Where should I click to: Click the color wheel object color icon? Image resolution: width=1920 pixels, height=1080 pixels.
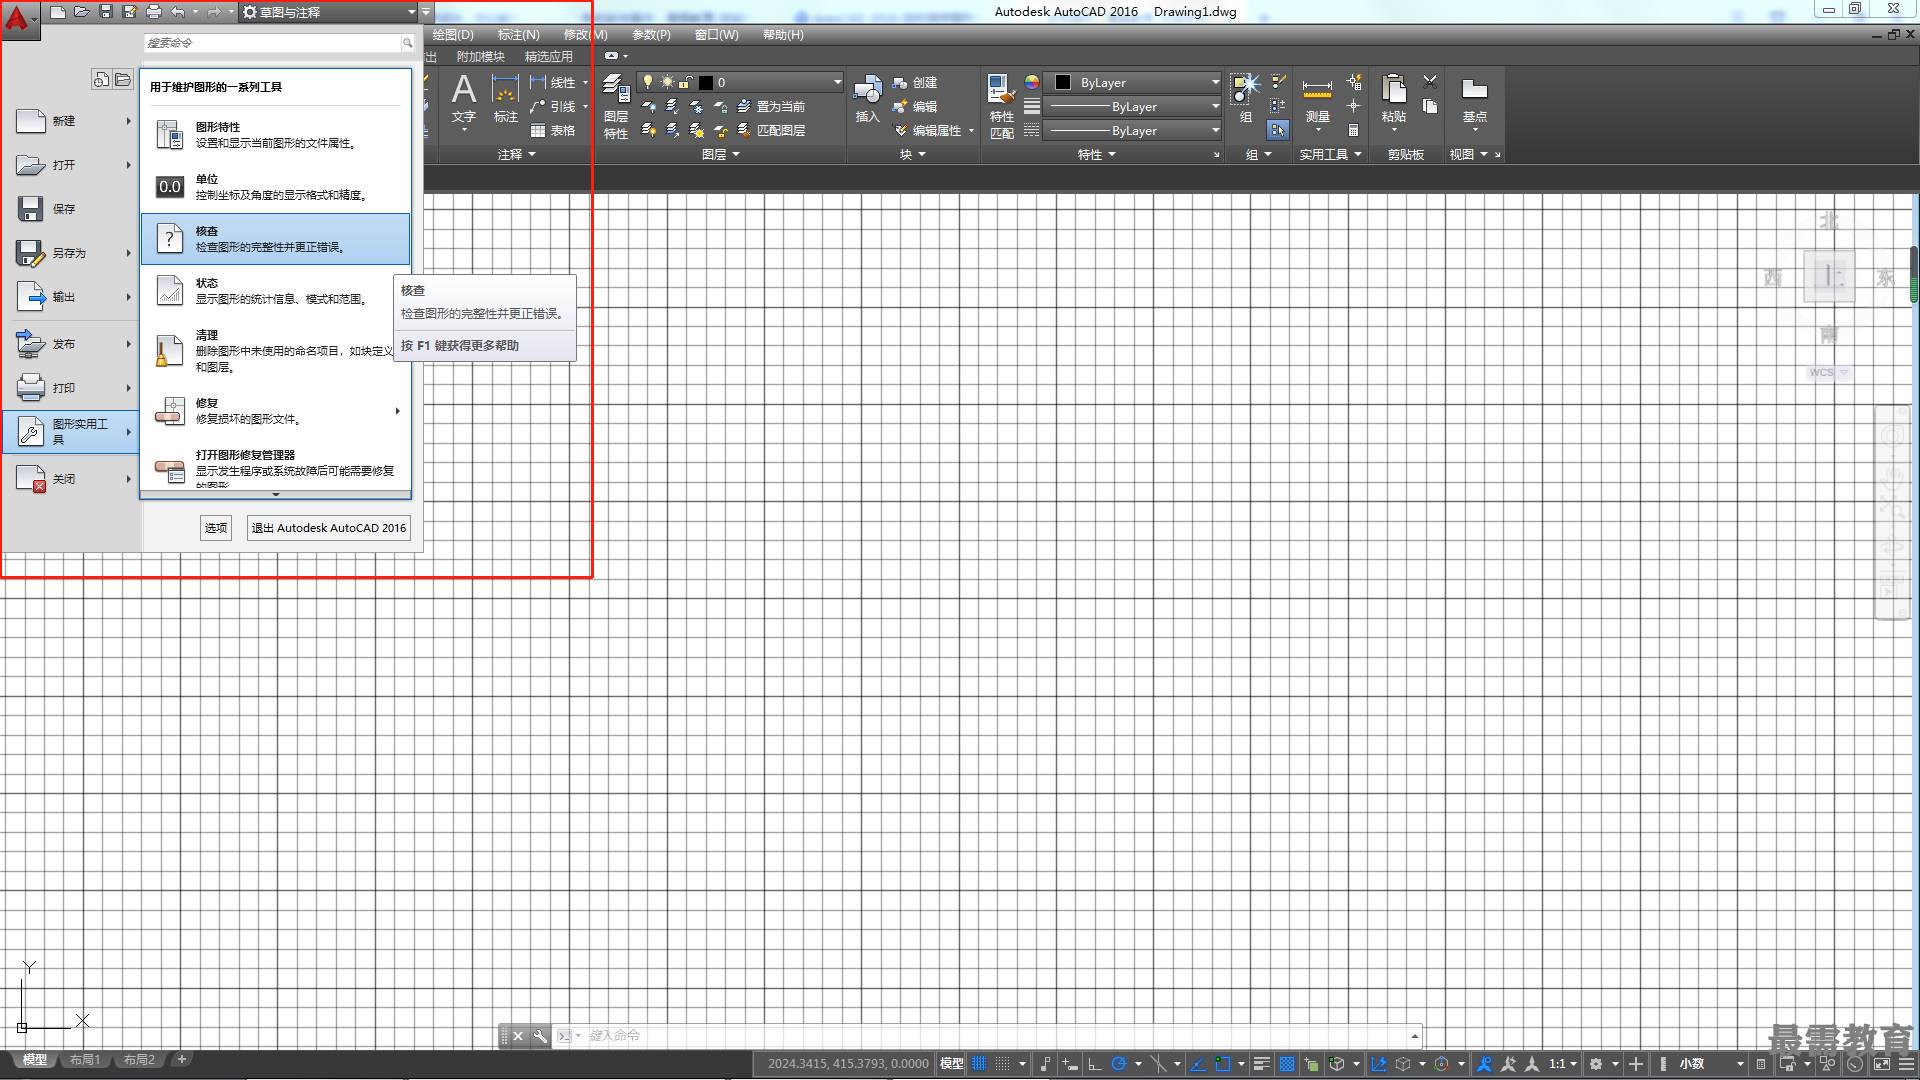coord(1032,82)
